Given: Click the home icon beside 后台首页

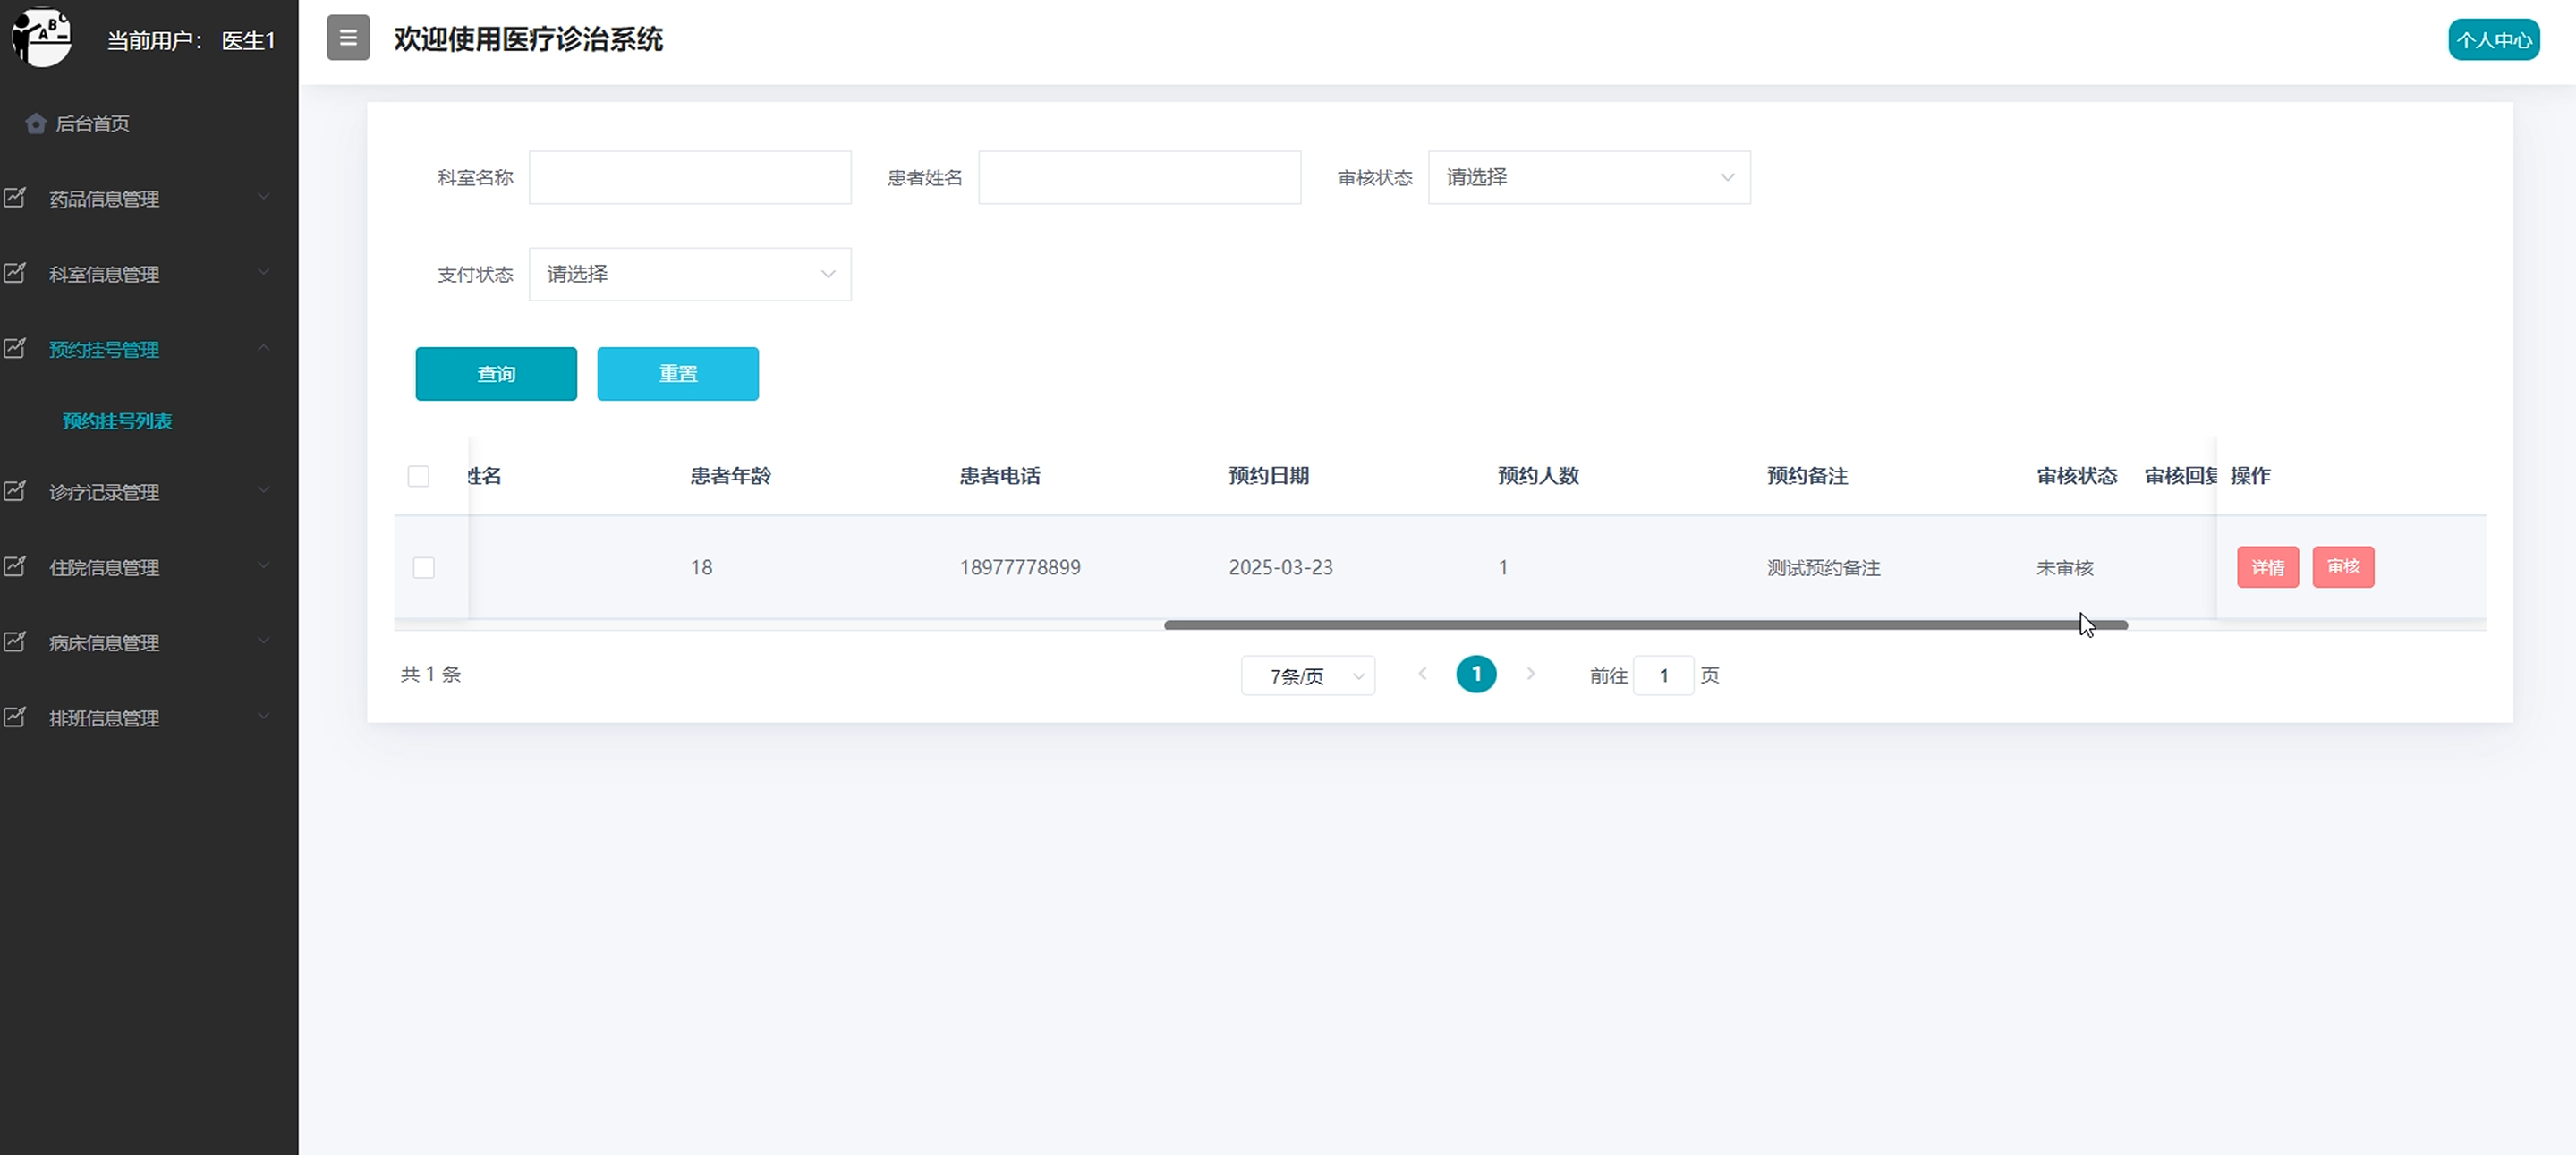Looking at the screenshot, I should [x=36, y=123].
